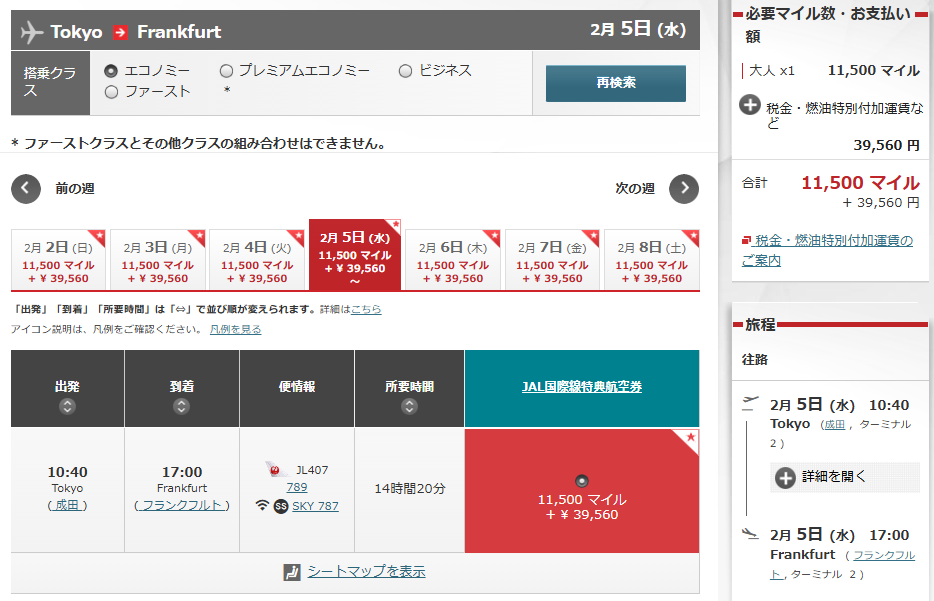934x601 pixels.
Task: Select the 2月 5日 (水) date tab
Action: (x=355, y=255)
